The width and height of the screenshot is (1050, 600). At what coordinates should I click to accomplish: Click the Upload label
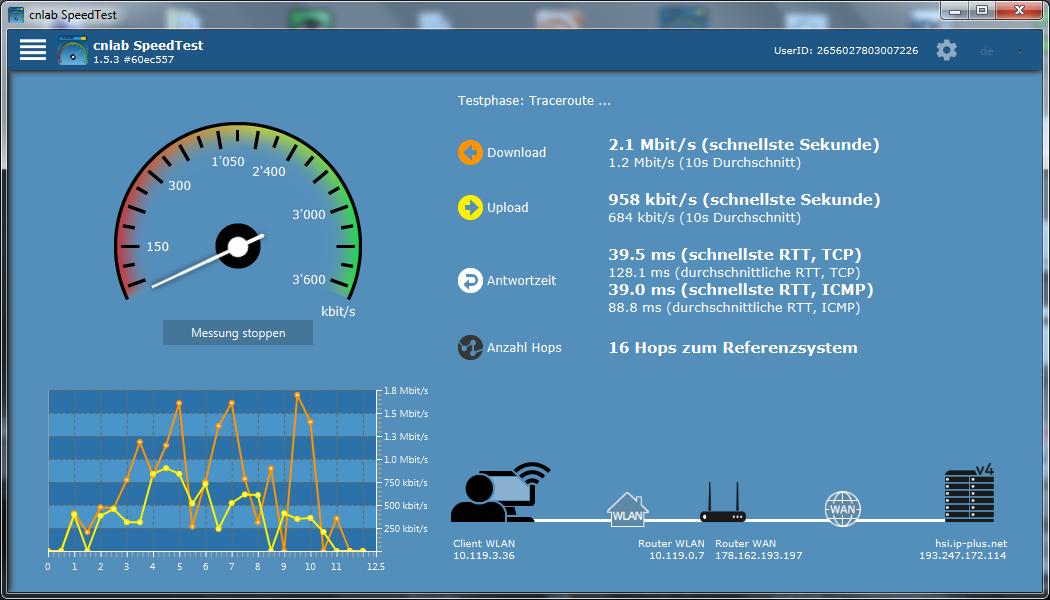pos(508,208)
